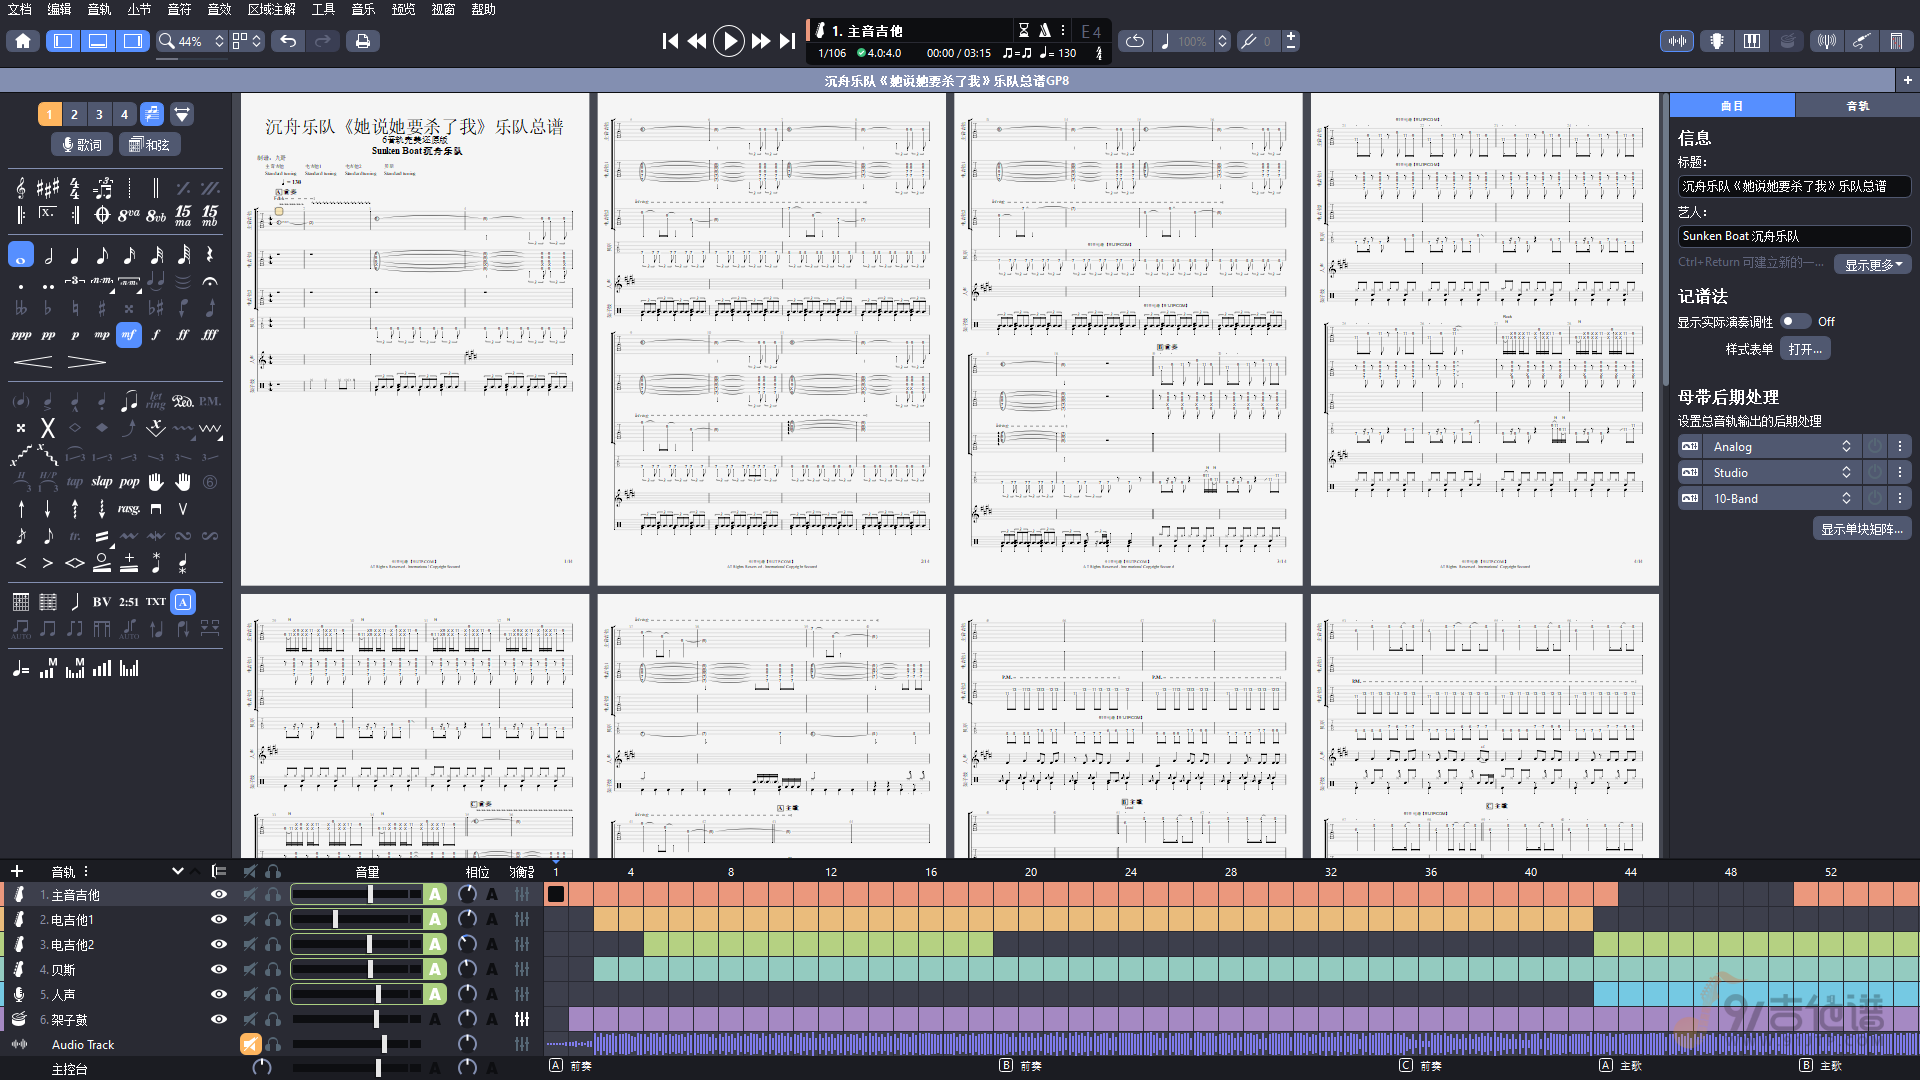Mute the 电吉他2 track

(x=250, y=945)
